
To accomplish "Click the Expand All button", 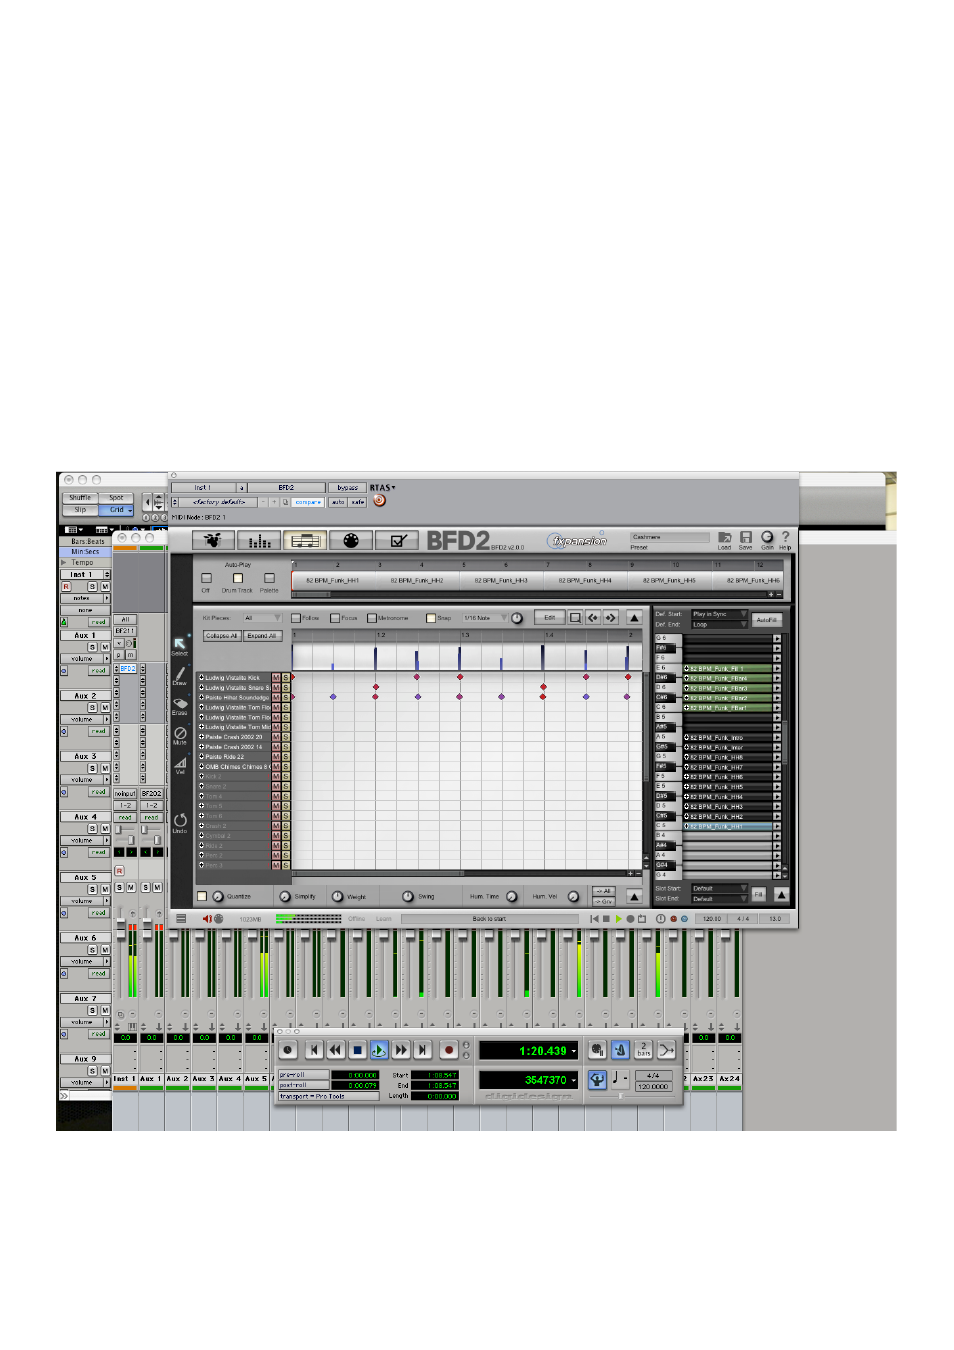I will (x=263, y=636).
